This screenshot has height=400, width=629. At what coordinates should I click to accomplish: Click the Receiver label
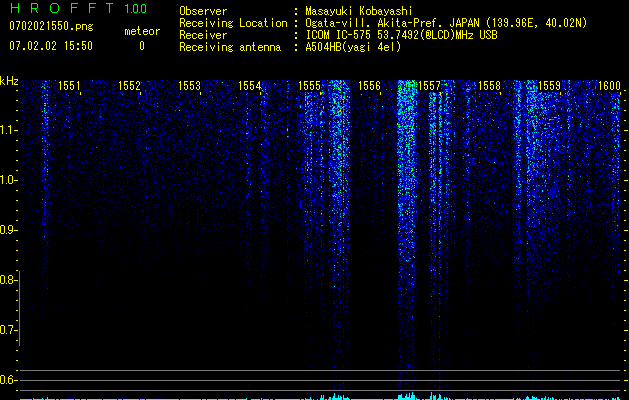[203, 35]
